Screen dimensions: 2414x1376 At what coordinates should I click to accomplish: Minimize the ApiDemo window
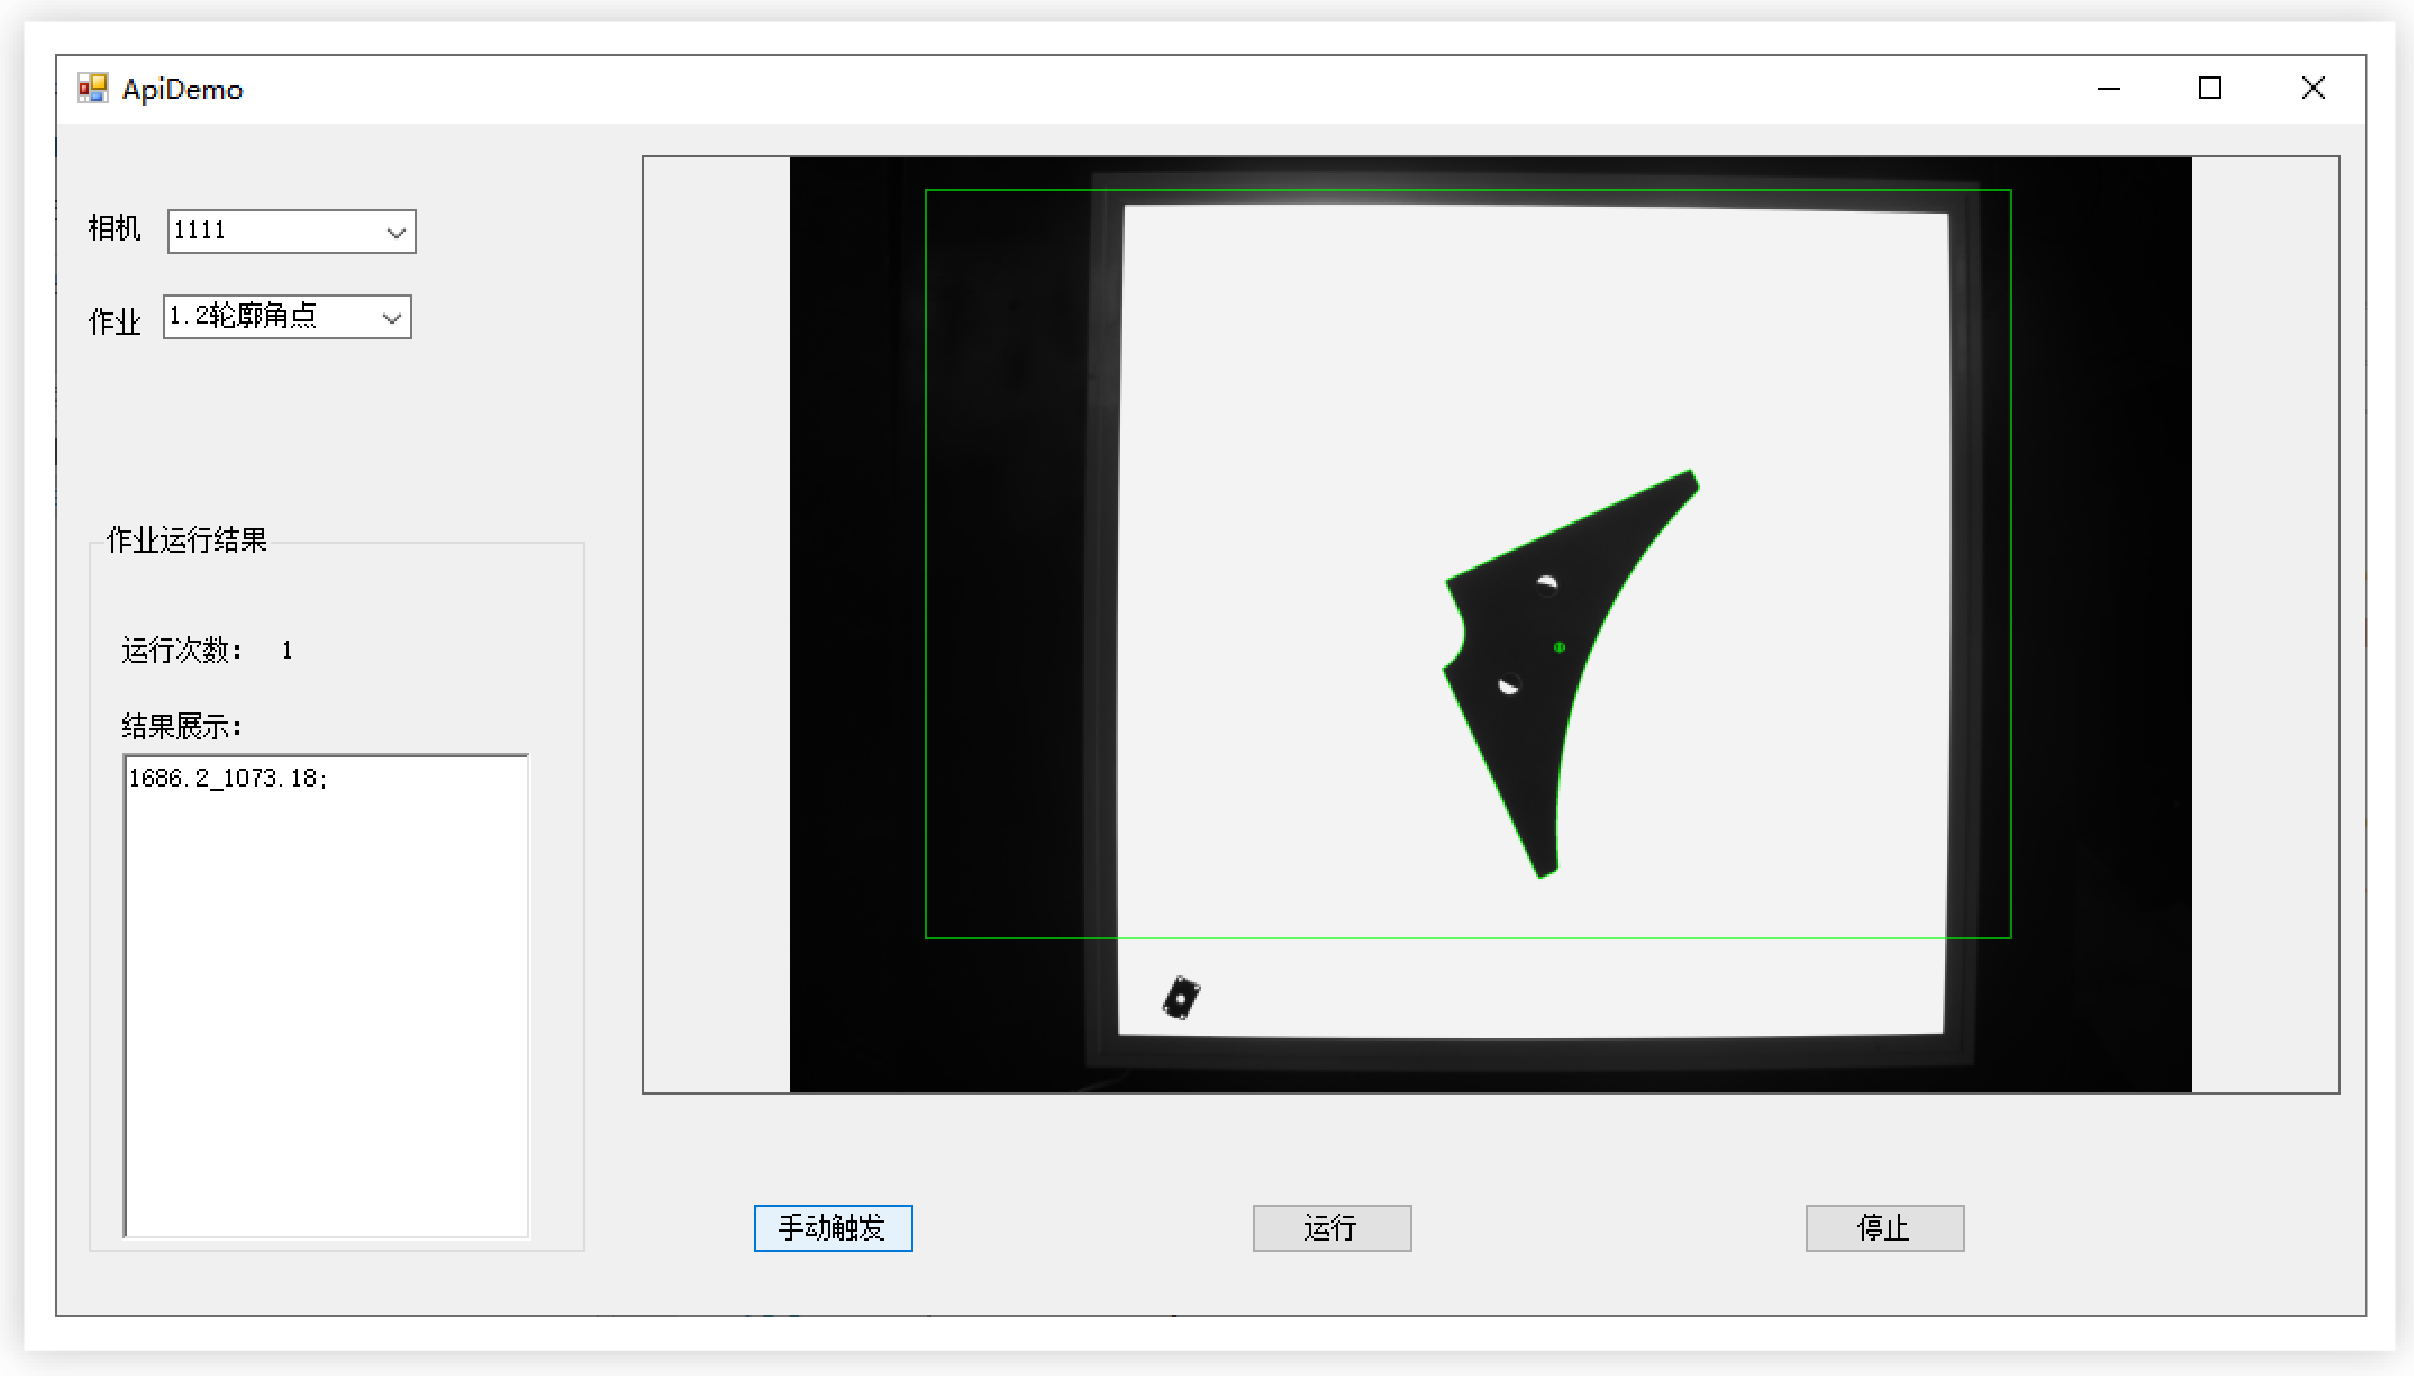point(2108,89)
